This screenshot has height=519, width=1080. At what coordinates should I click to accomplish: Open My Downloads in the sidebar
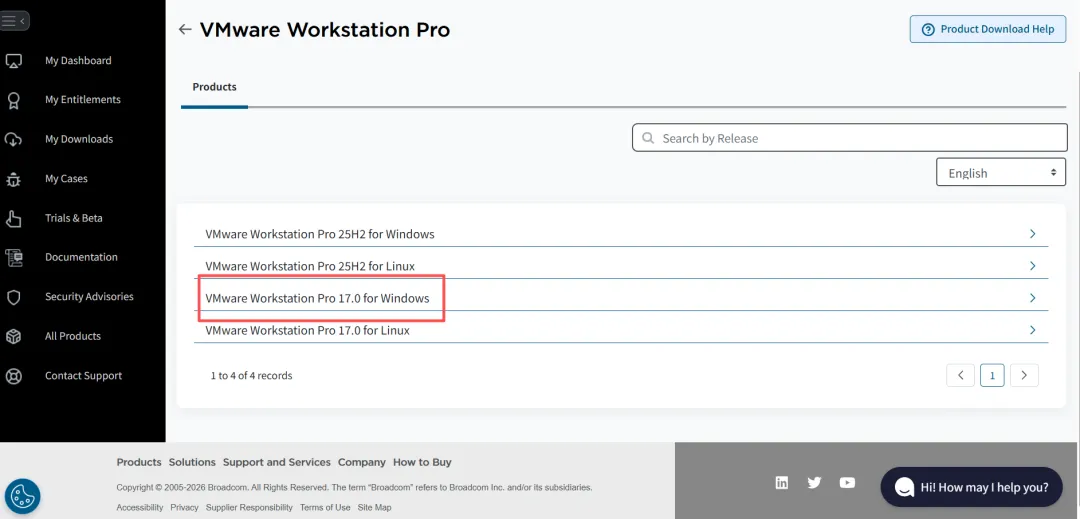79,139
